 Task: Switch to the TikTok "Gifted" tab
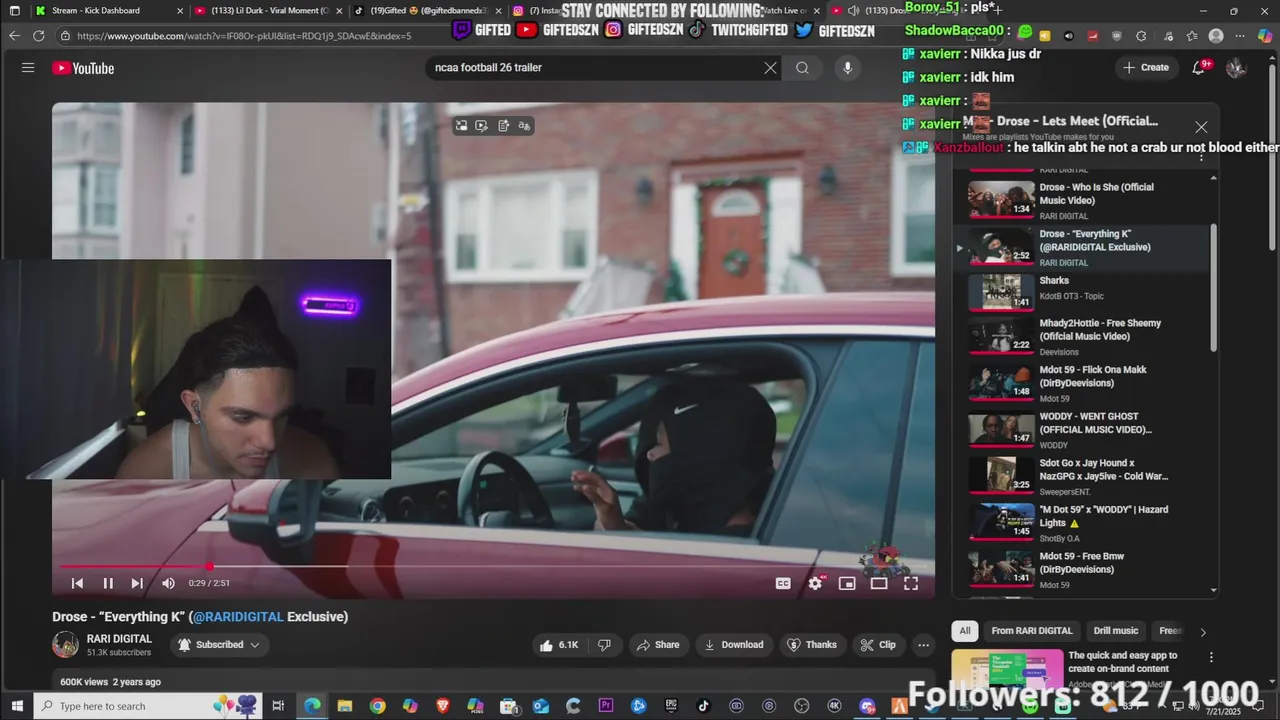[427, 11]
